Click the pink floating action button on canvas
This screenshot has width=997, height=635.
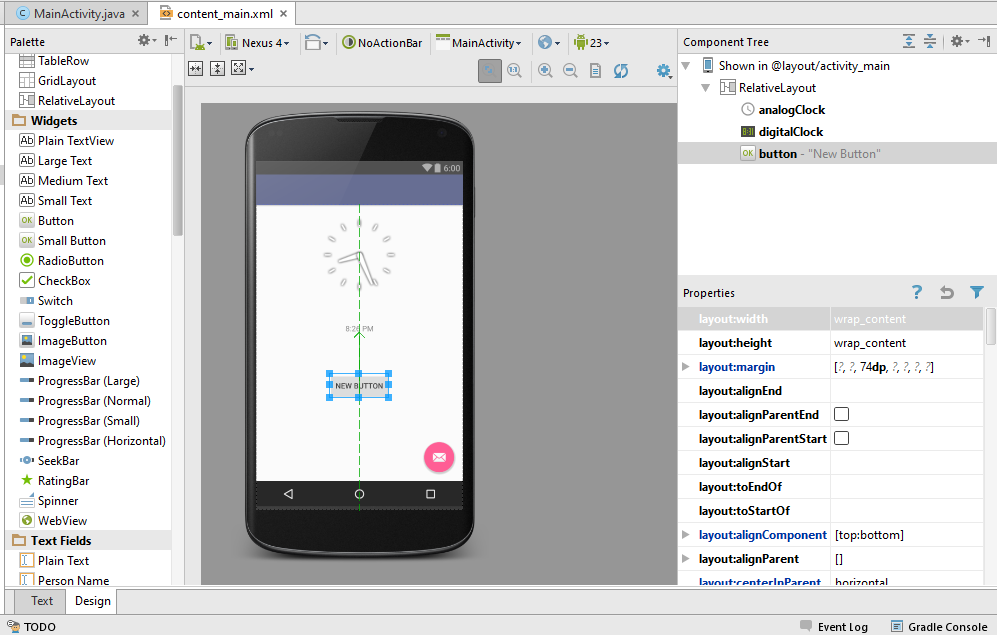[x=438, y=457]
